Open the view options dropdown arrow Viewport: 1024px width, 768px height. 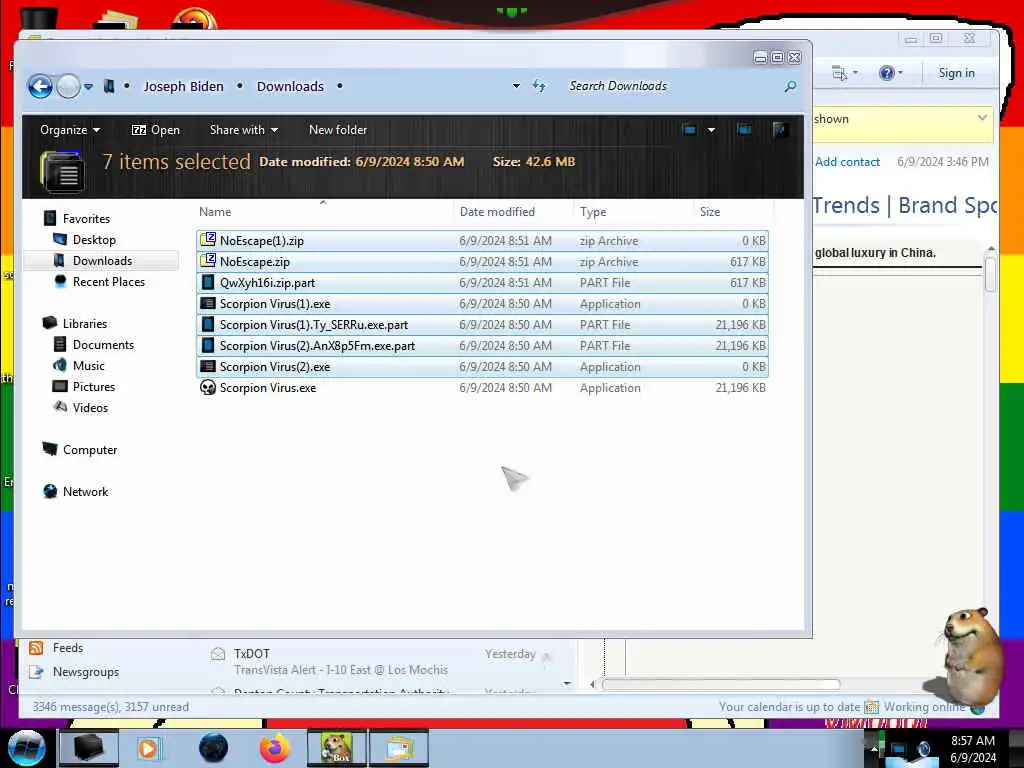pyautogui.click(x=711, y=130)
